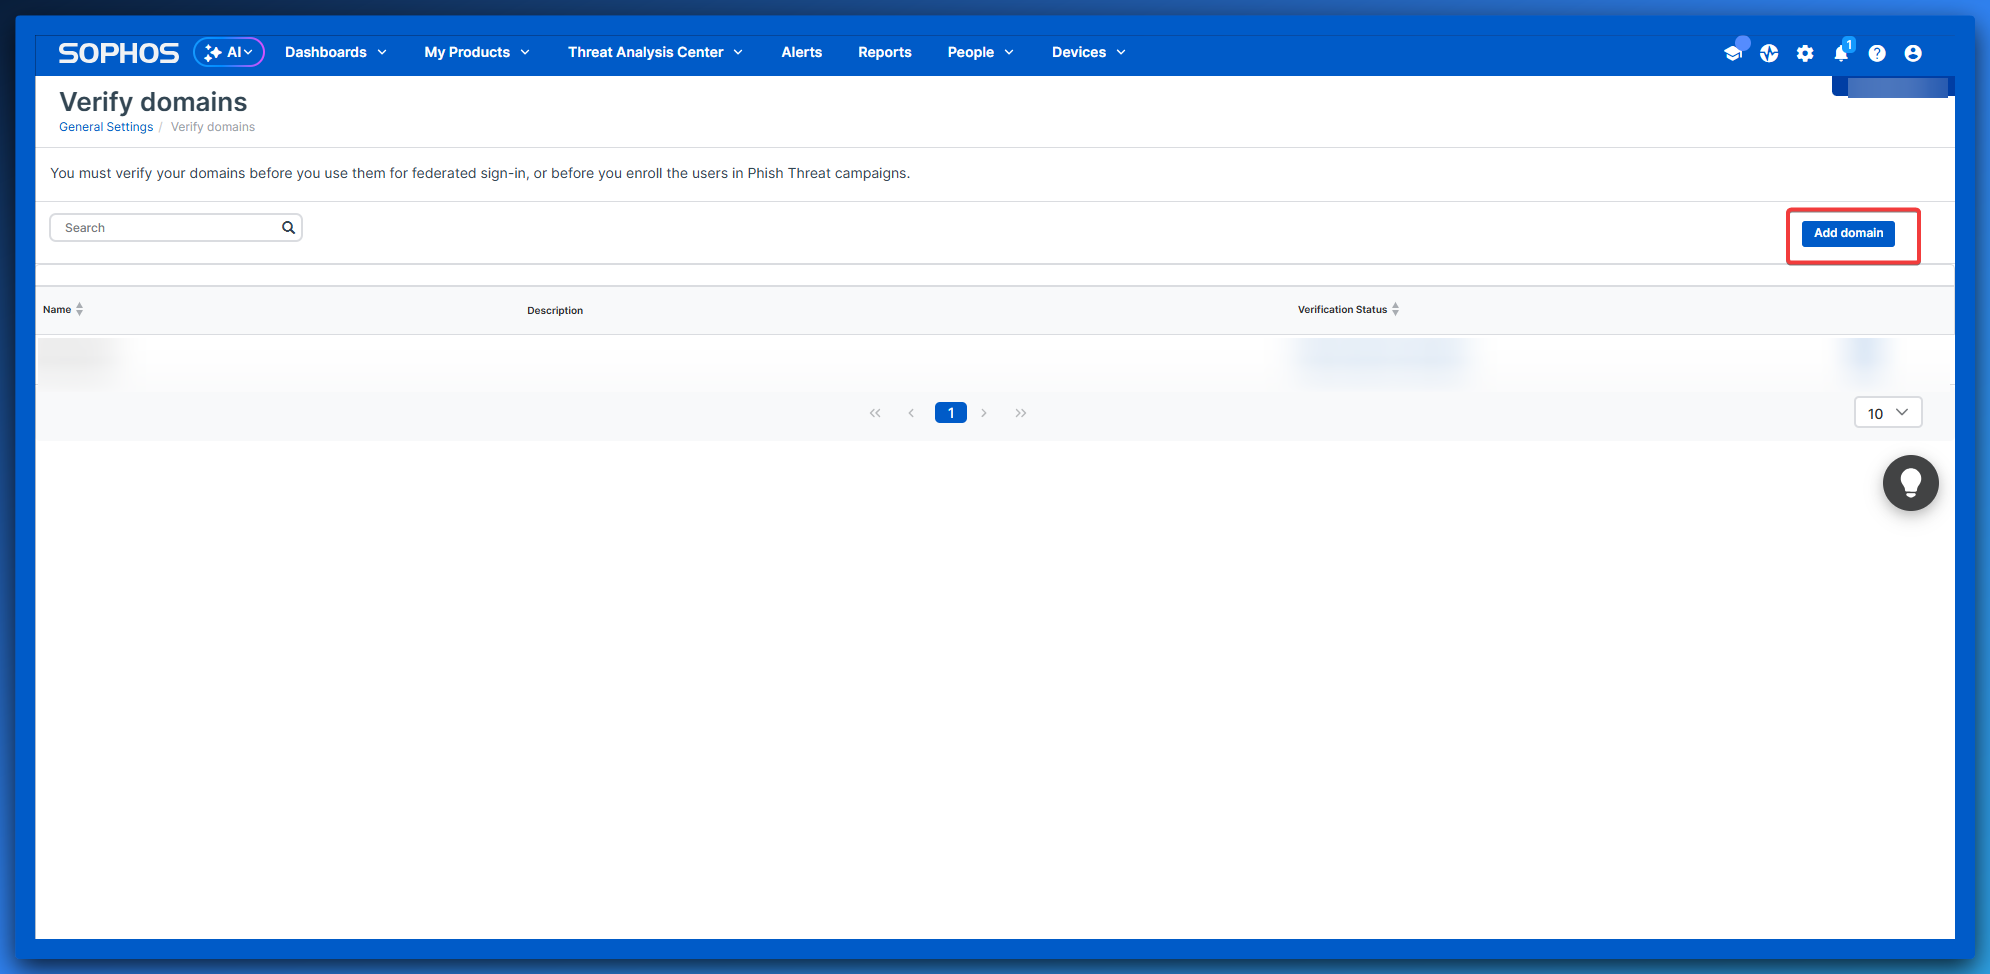Click the lightbulb tips button

1910,483
